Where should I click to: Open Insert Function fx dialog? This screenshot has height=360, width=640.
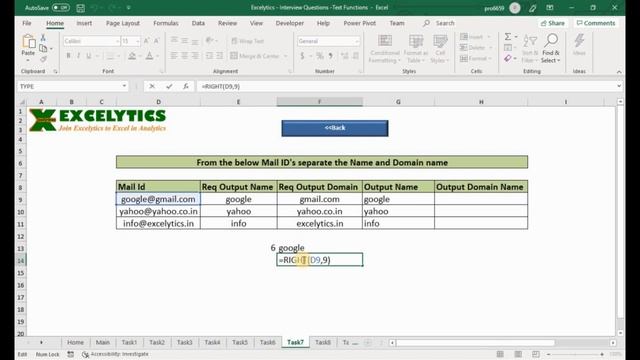[186, 87]
